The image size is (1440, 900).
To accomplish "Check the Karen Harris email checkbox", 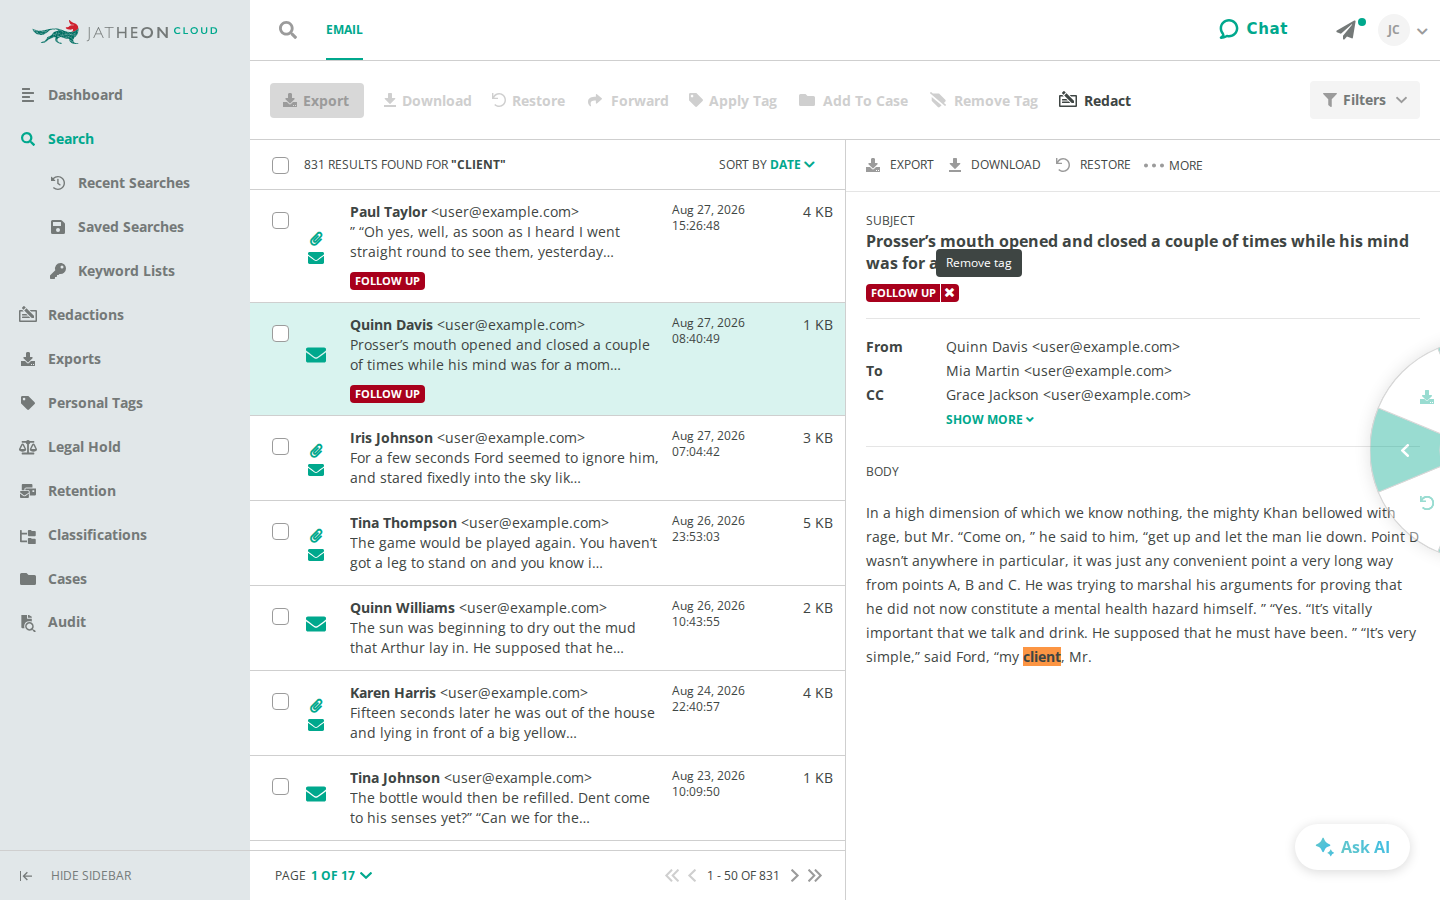I will tap(281, 702).
